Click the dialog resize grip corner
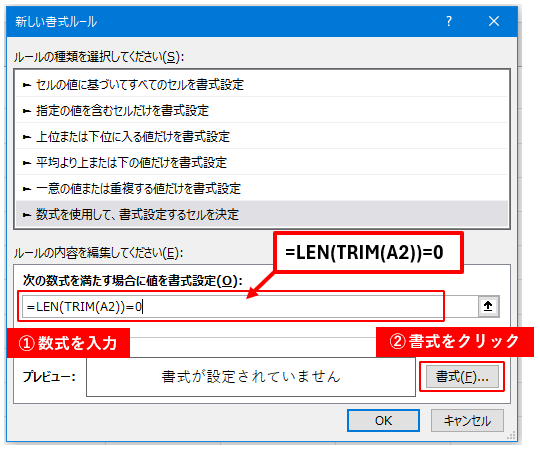540x452 pixels. pyautogui.click(x=511, y=435)
